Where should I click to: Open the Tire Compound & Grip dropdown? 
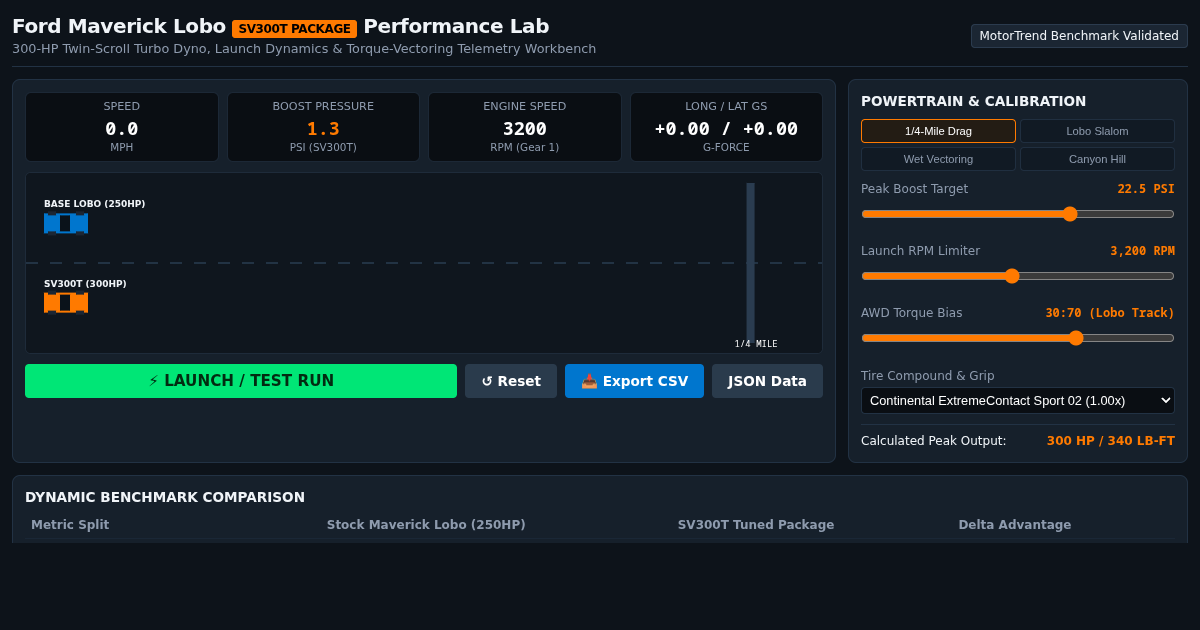tap(1018, 401)
